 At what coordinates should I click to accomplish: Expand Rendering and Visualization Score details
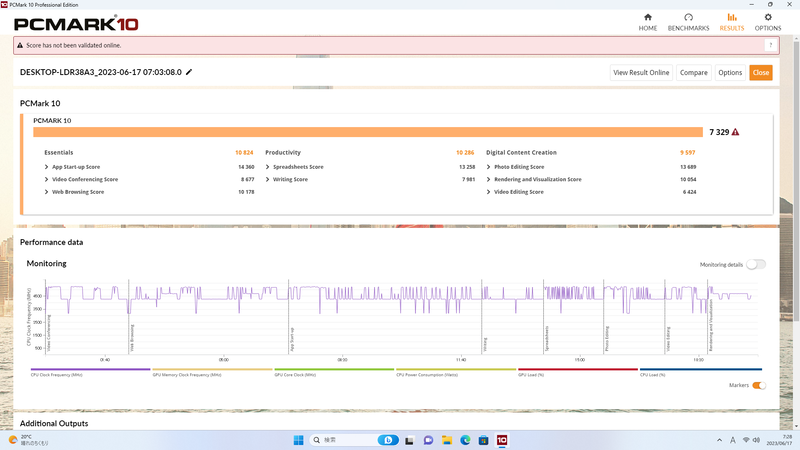point(488,180)
